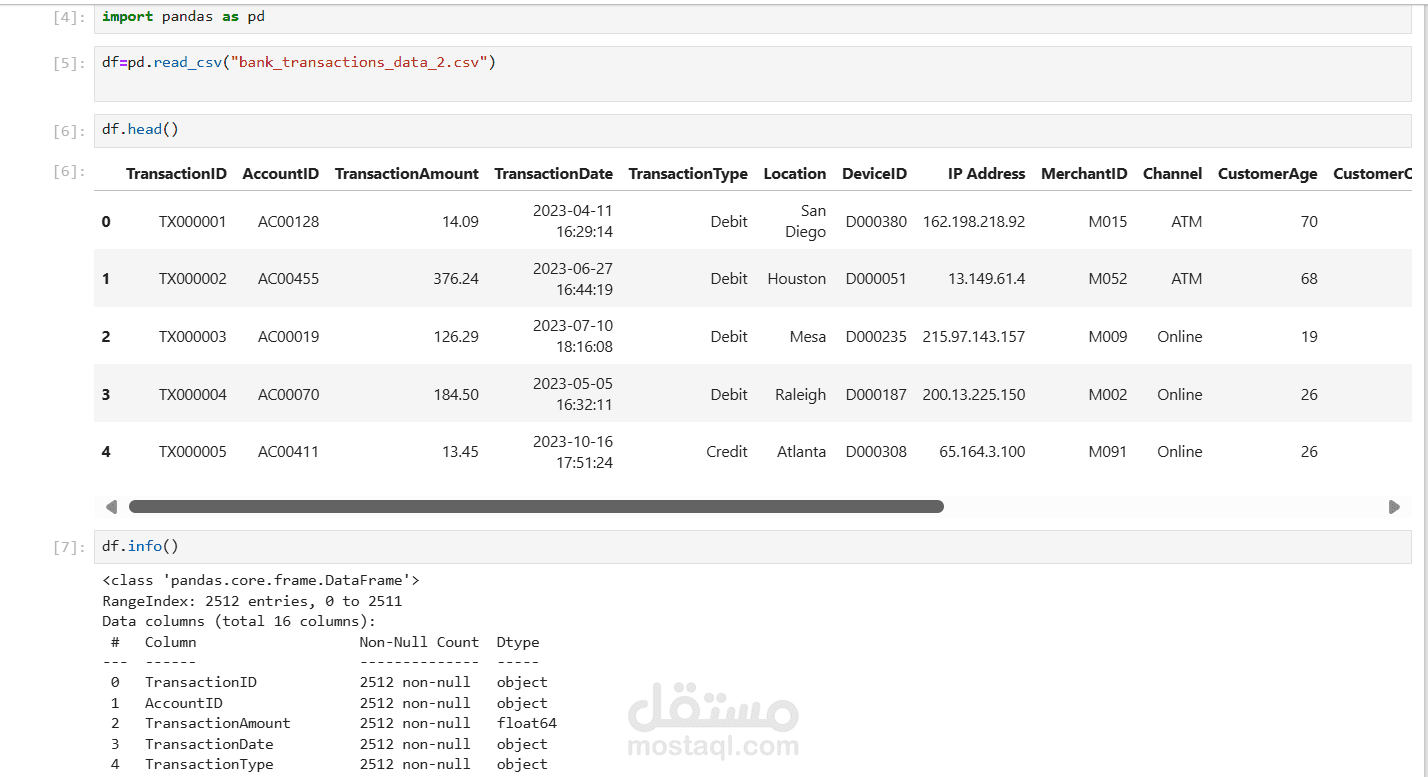Click the 'Data columns (total 16 columns)' line
Image resolution: width=1428 pixels, height=777 pixels.
click(x=239, y=621)
